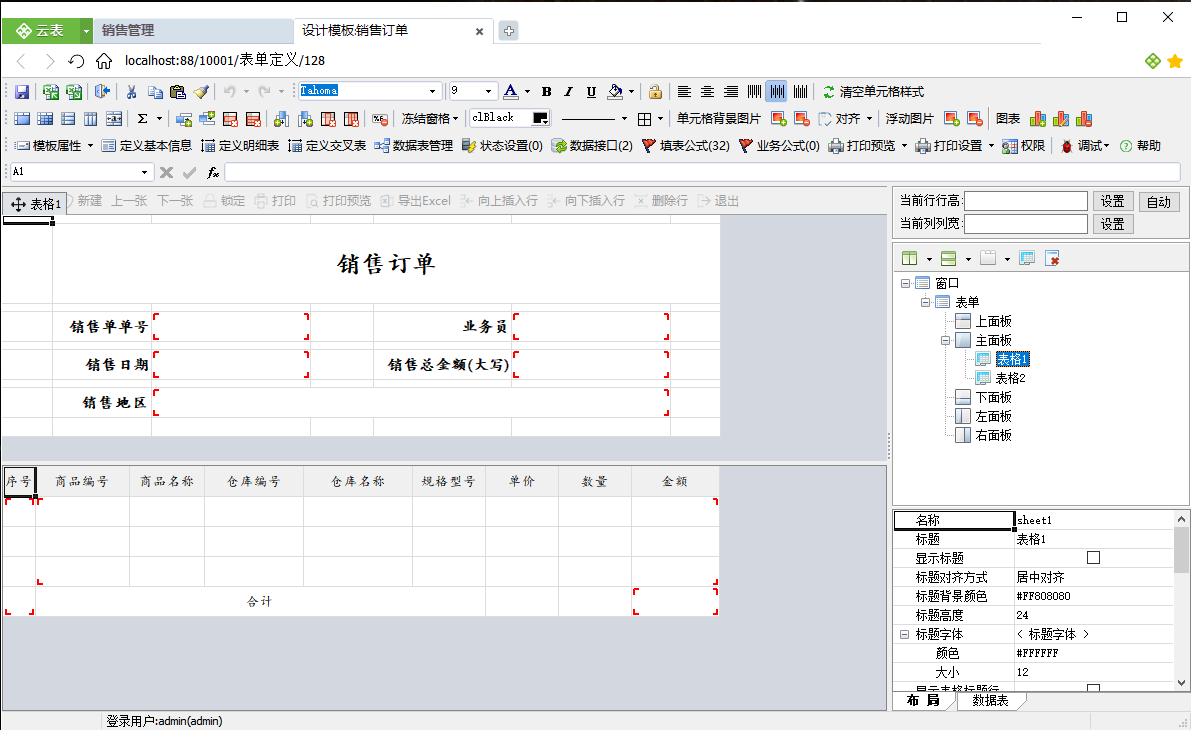This screenshot has height=730, width=1191.
Task: Click the Undo arrow icon
Action: coord(229,92)
